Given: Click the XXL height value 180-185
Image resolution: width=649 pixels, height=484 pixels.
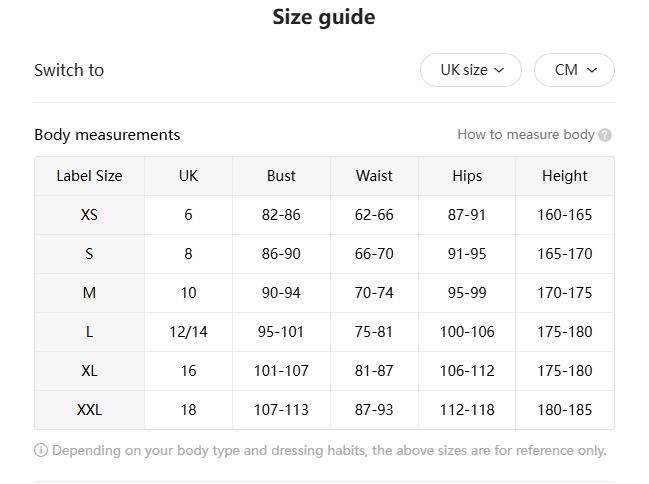Looking at the screenshot, I should (565, 410).
